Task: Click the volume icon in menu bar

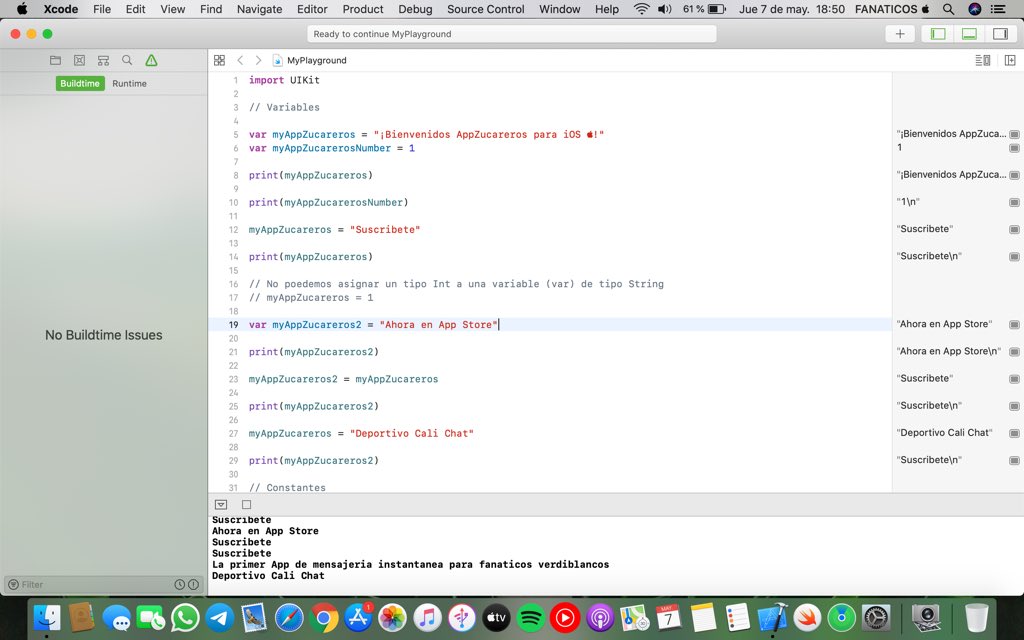Action: tap(665, 9)
